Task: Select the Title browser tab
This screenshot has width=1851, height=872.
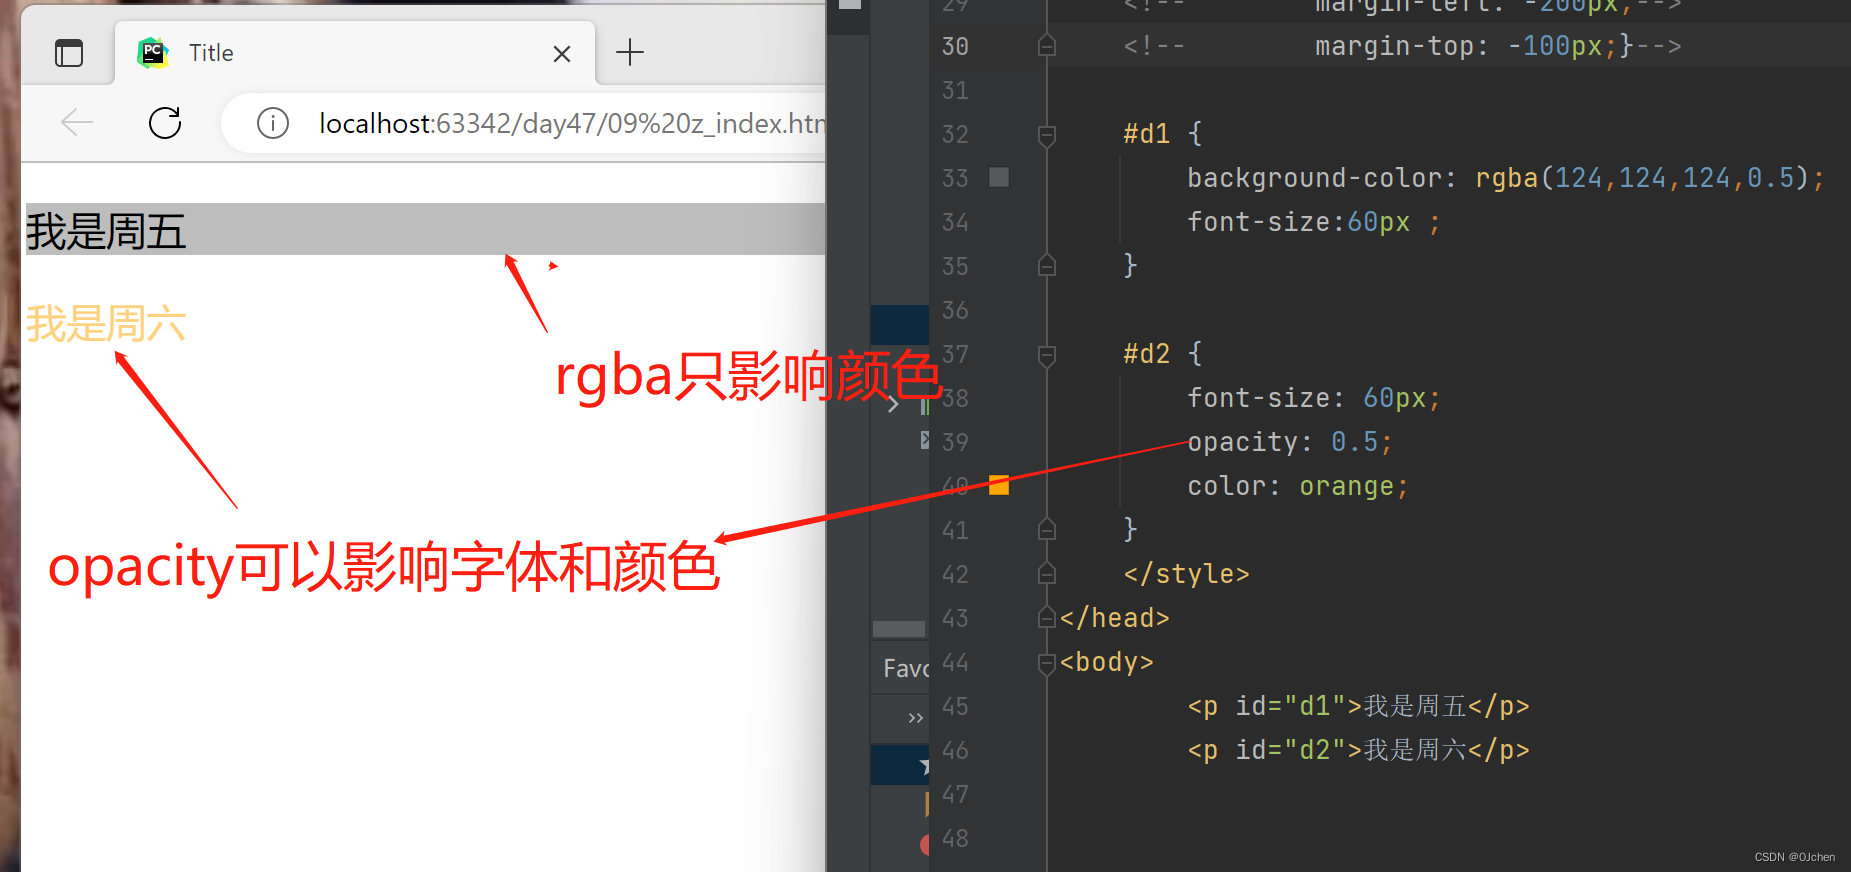Action: point(355,53)
